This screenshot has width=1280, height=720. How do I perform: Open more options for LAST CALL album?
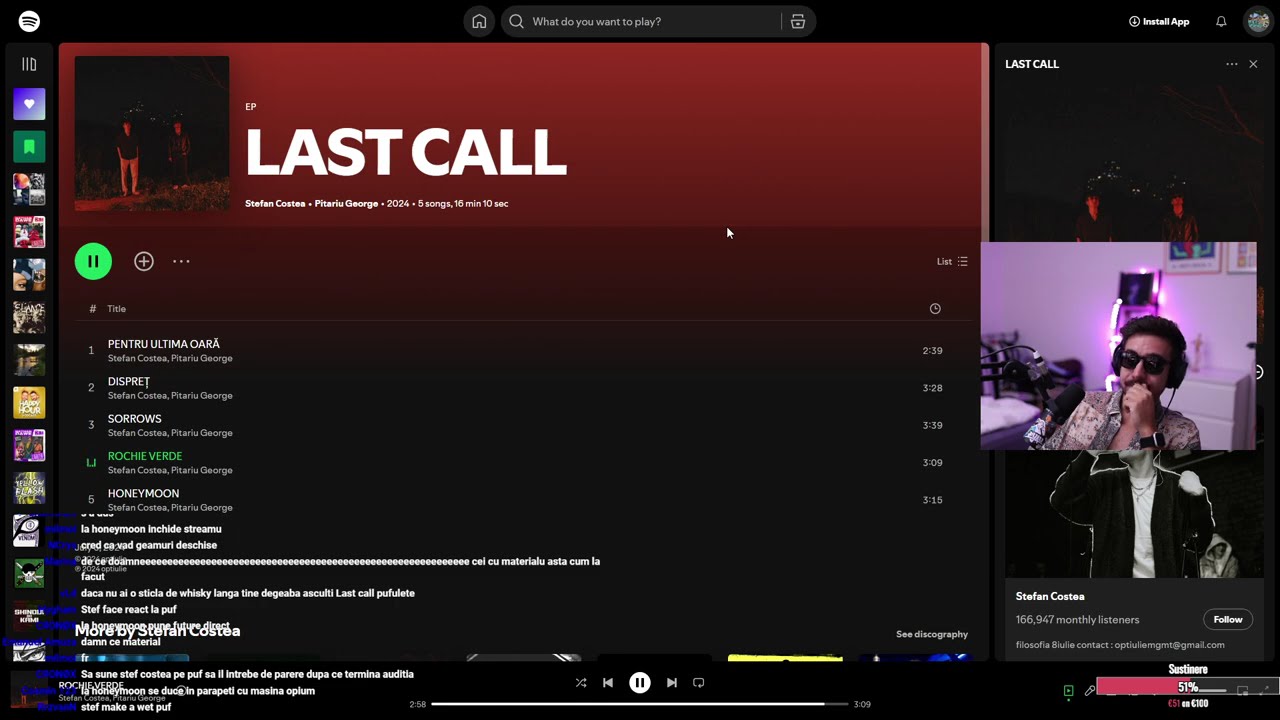181,261
